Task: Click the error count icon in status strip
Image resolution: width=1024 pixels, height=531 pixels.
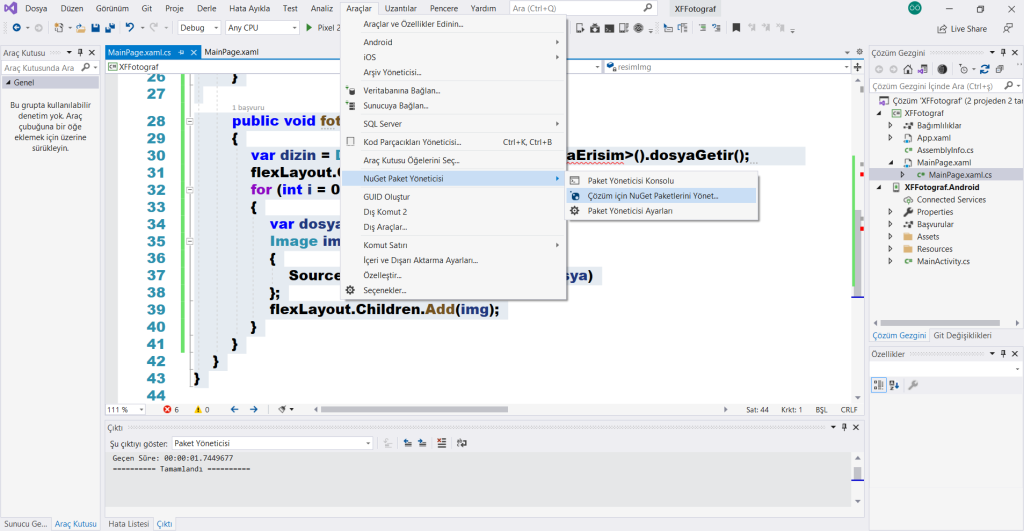Action: click(168, 409)
